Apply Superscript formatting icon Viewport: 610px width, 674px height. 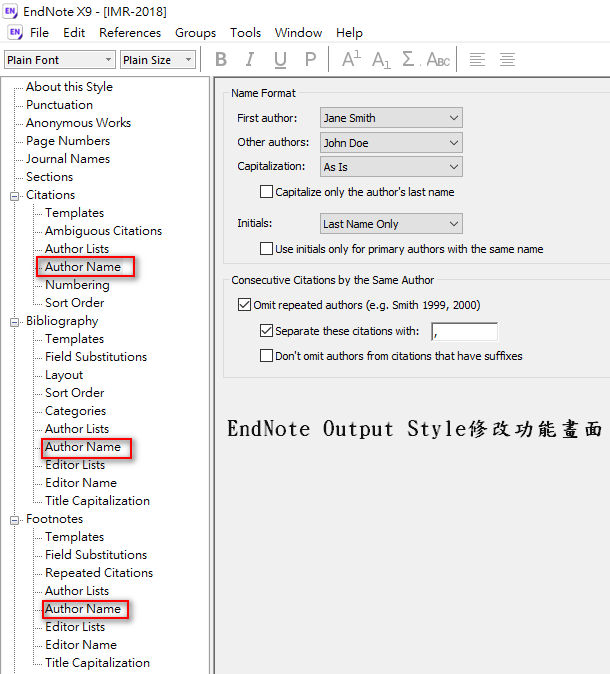click(351, 59)
